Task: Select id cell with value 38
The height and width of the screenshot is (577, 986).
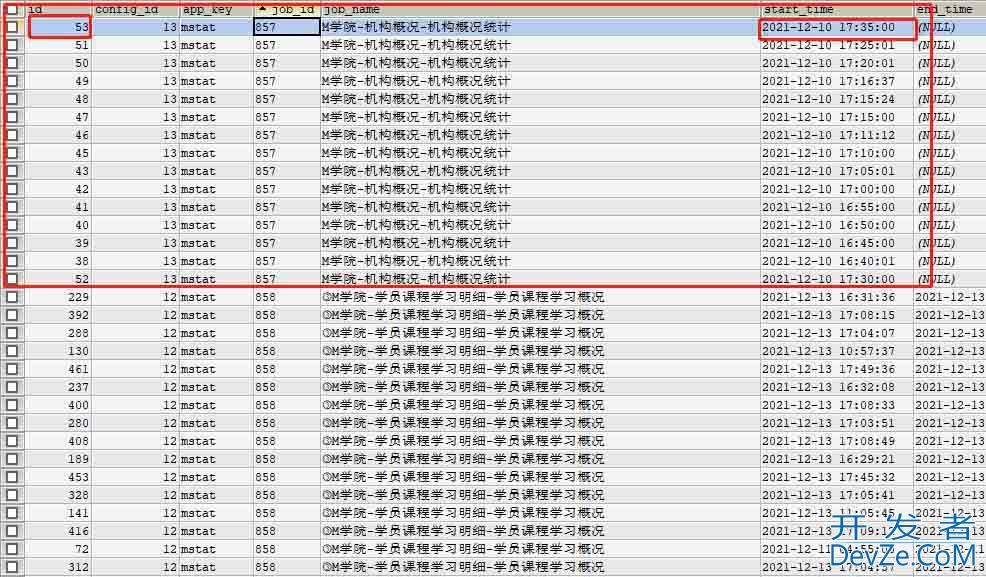Action: pyautogui.click(x=58, y=261)
